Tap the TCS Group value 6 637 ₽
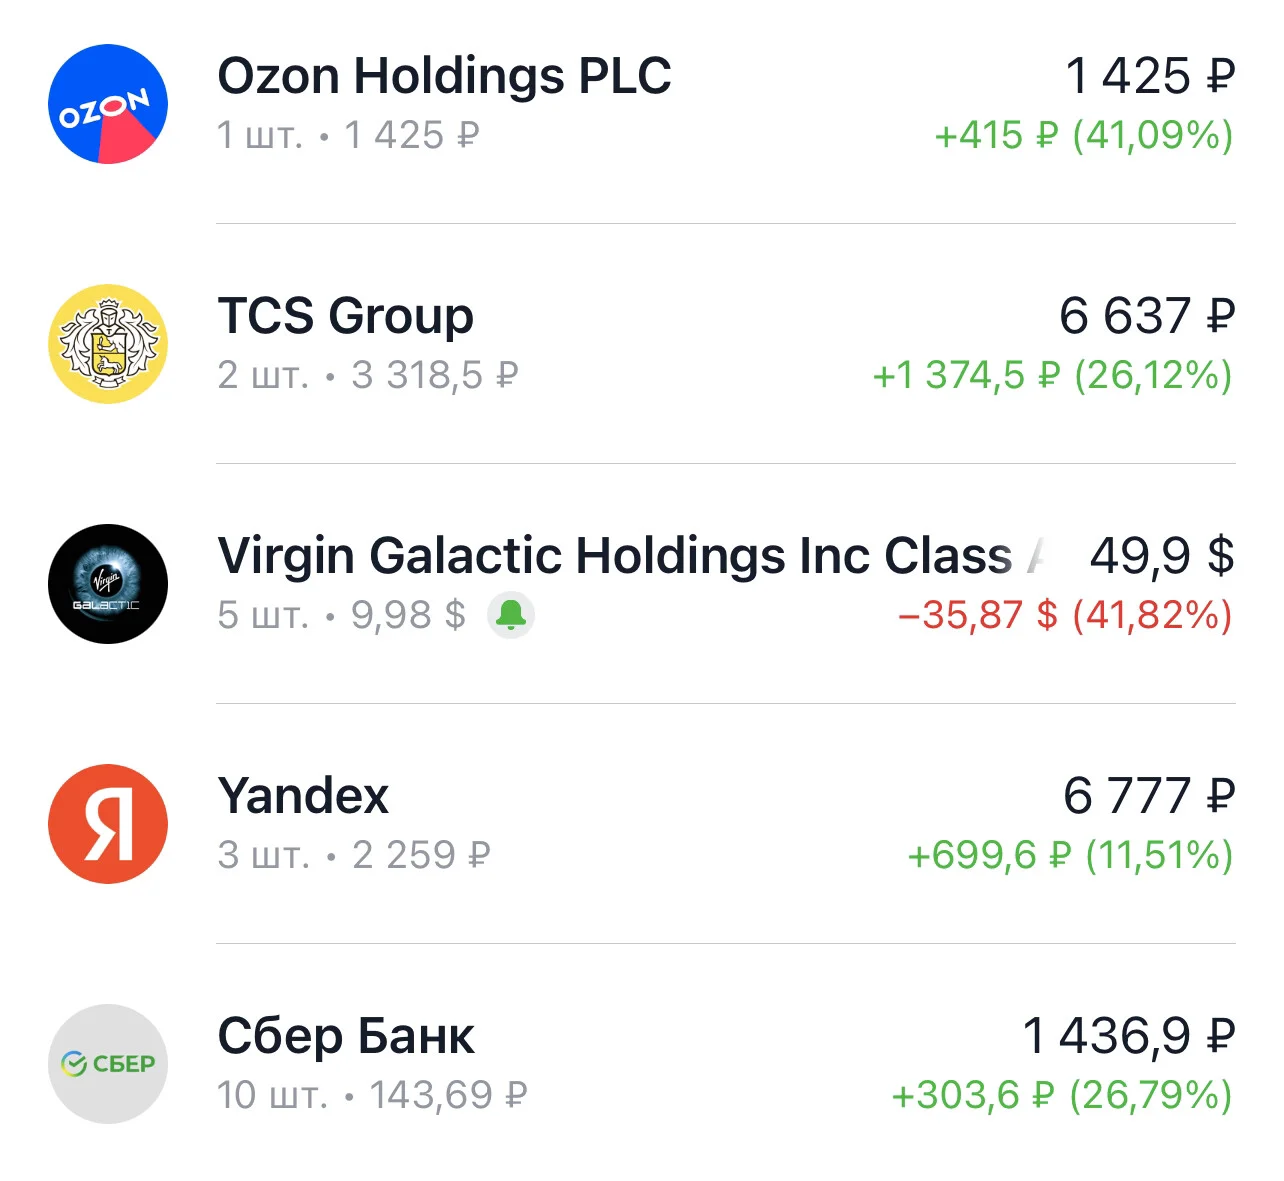The width and height of the screenshot is (1284, 1181). click(x=1147, y=316)
